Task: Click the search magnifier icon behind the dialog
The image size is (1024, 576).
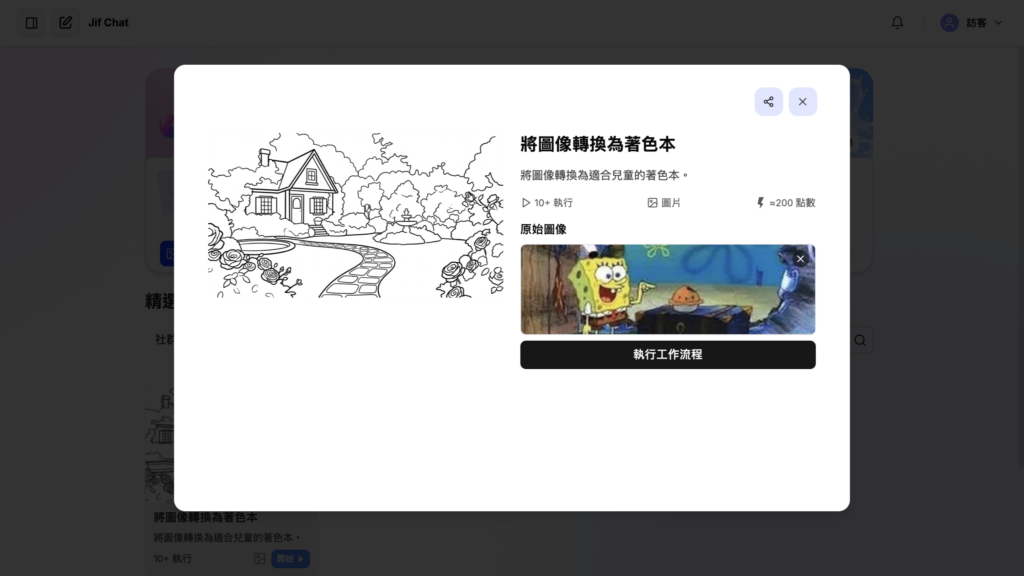Action: pyautogui.click(x=860, y=340)
